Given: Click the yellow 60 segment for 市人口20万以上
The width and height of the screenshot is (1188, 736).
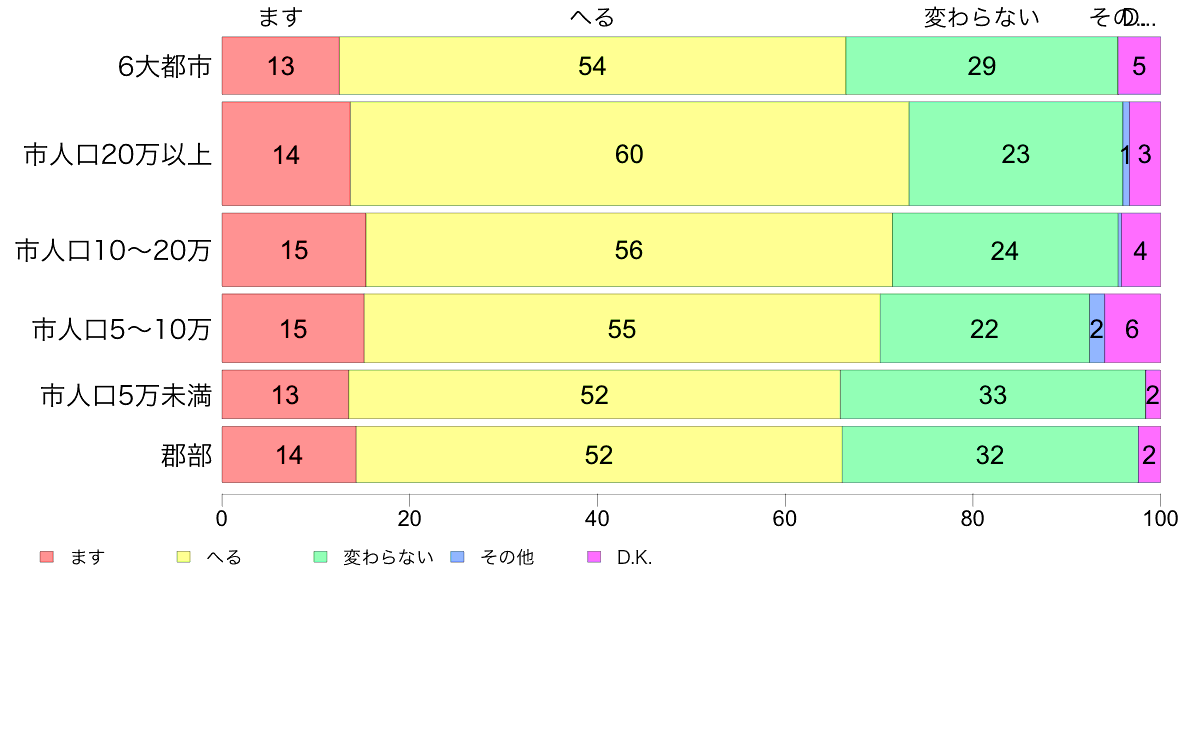Looking at the screenshot, I should pos(630,154).
